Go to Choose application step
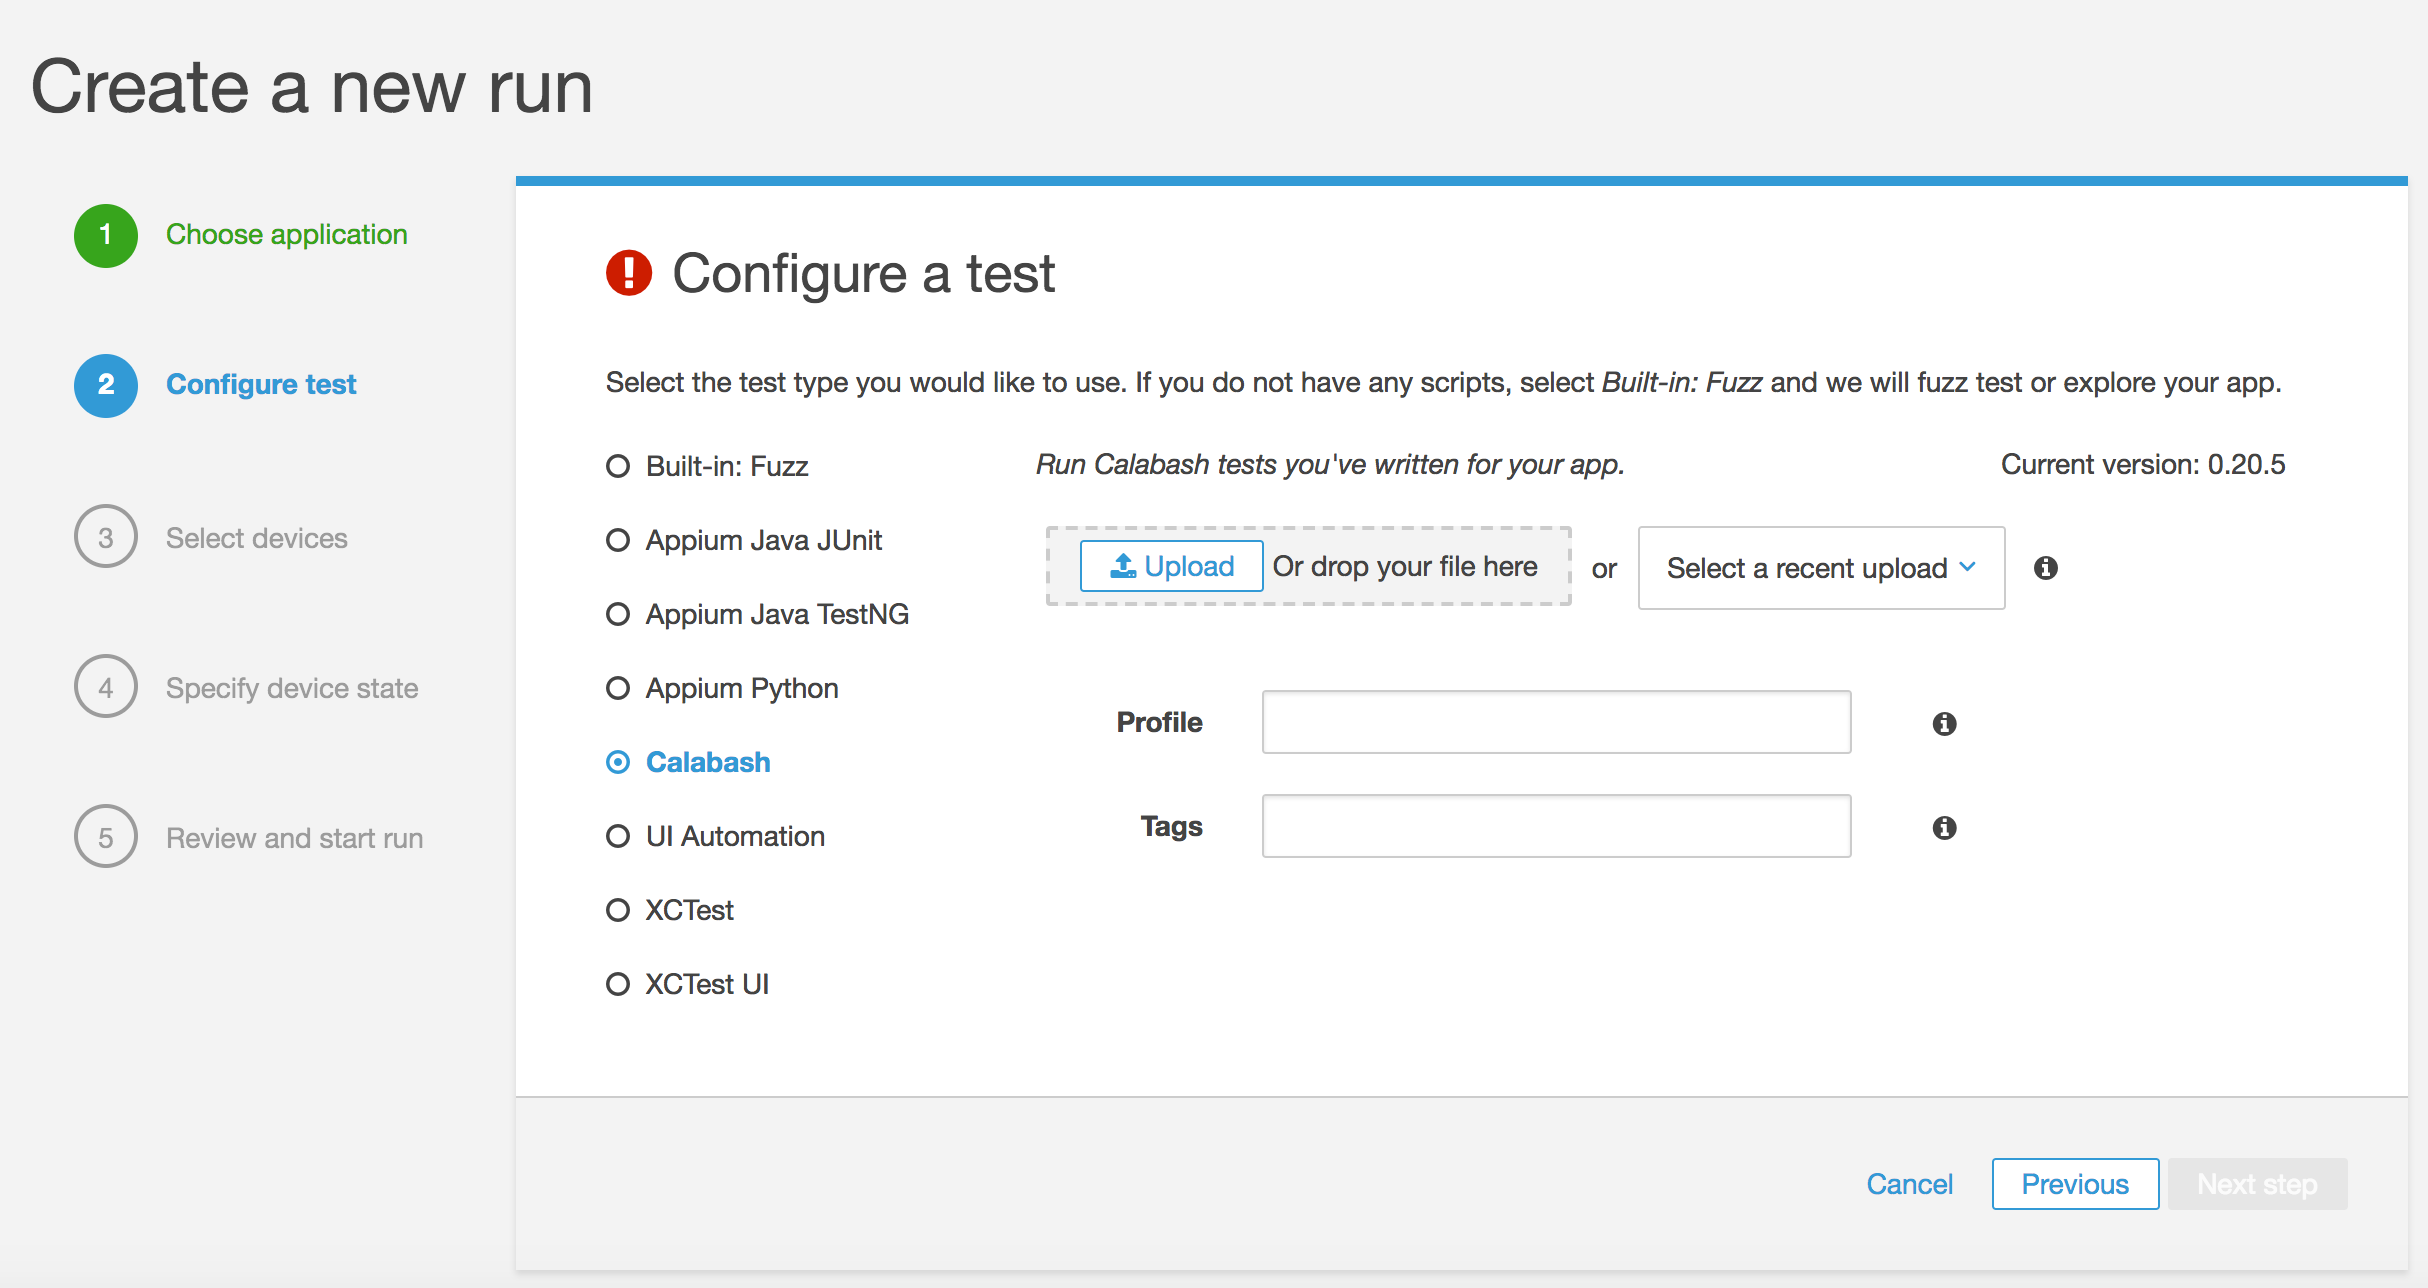This screenshot has height=1288, width=2428. click(x=286, y=235)
